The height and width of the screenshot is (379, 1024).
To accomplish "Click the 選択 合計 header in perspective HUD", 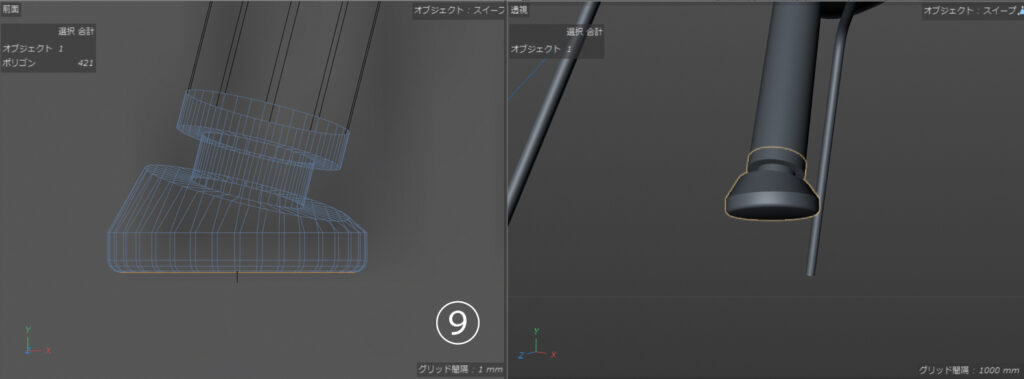I will coord(584,31).
